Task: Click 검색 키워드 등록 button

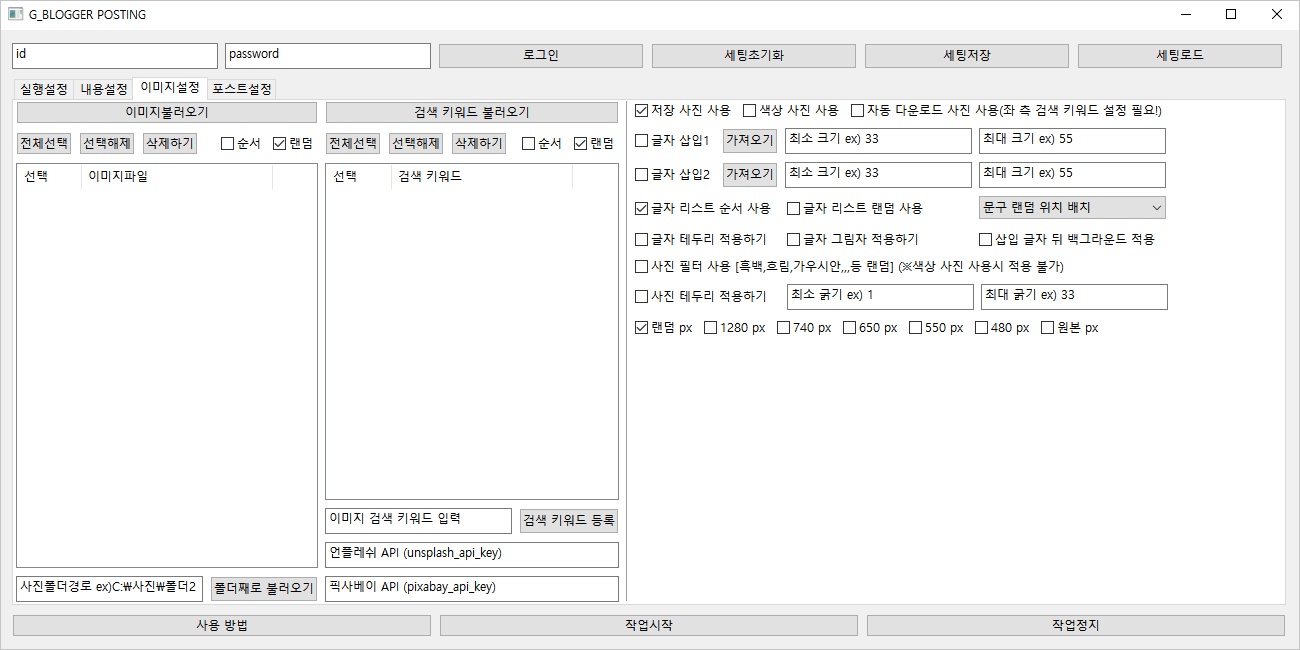Action: pos(569,521)
